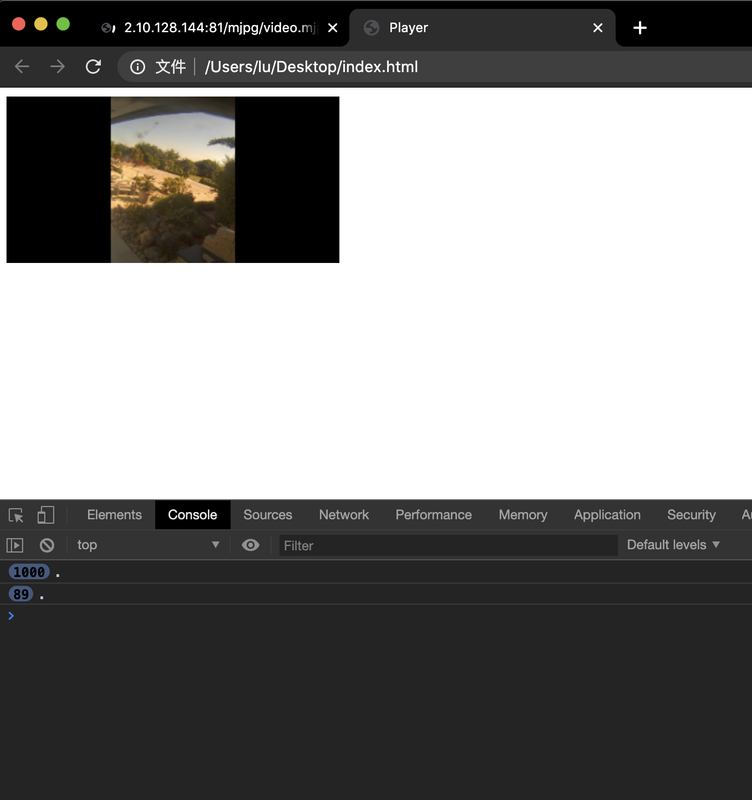Open the Memory panel
Viewport: 752px width, 800px height.
pyautogui.click(x=523, y=515)
